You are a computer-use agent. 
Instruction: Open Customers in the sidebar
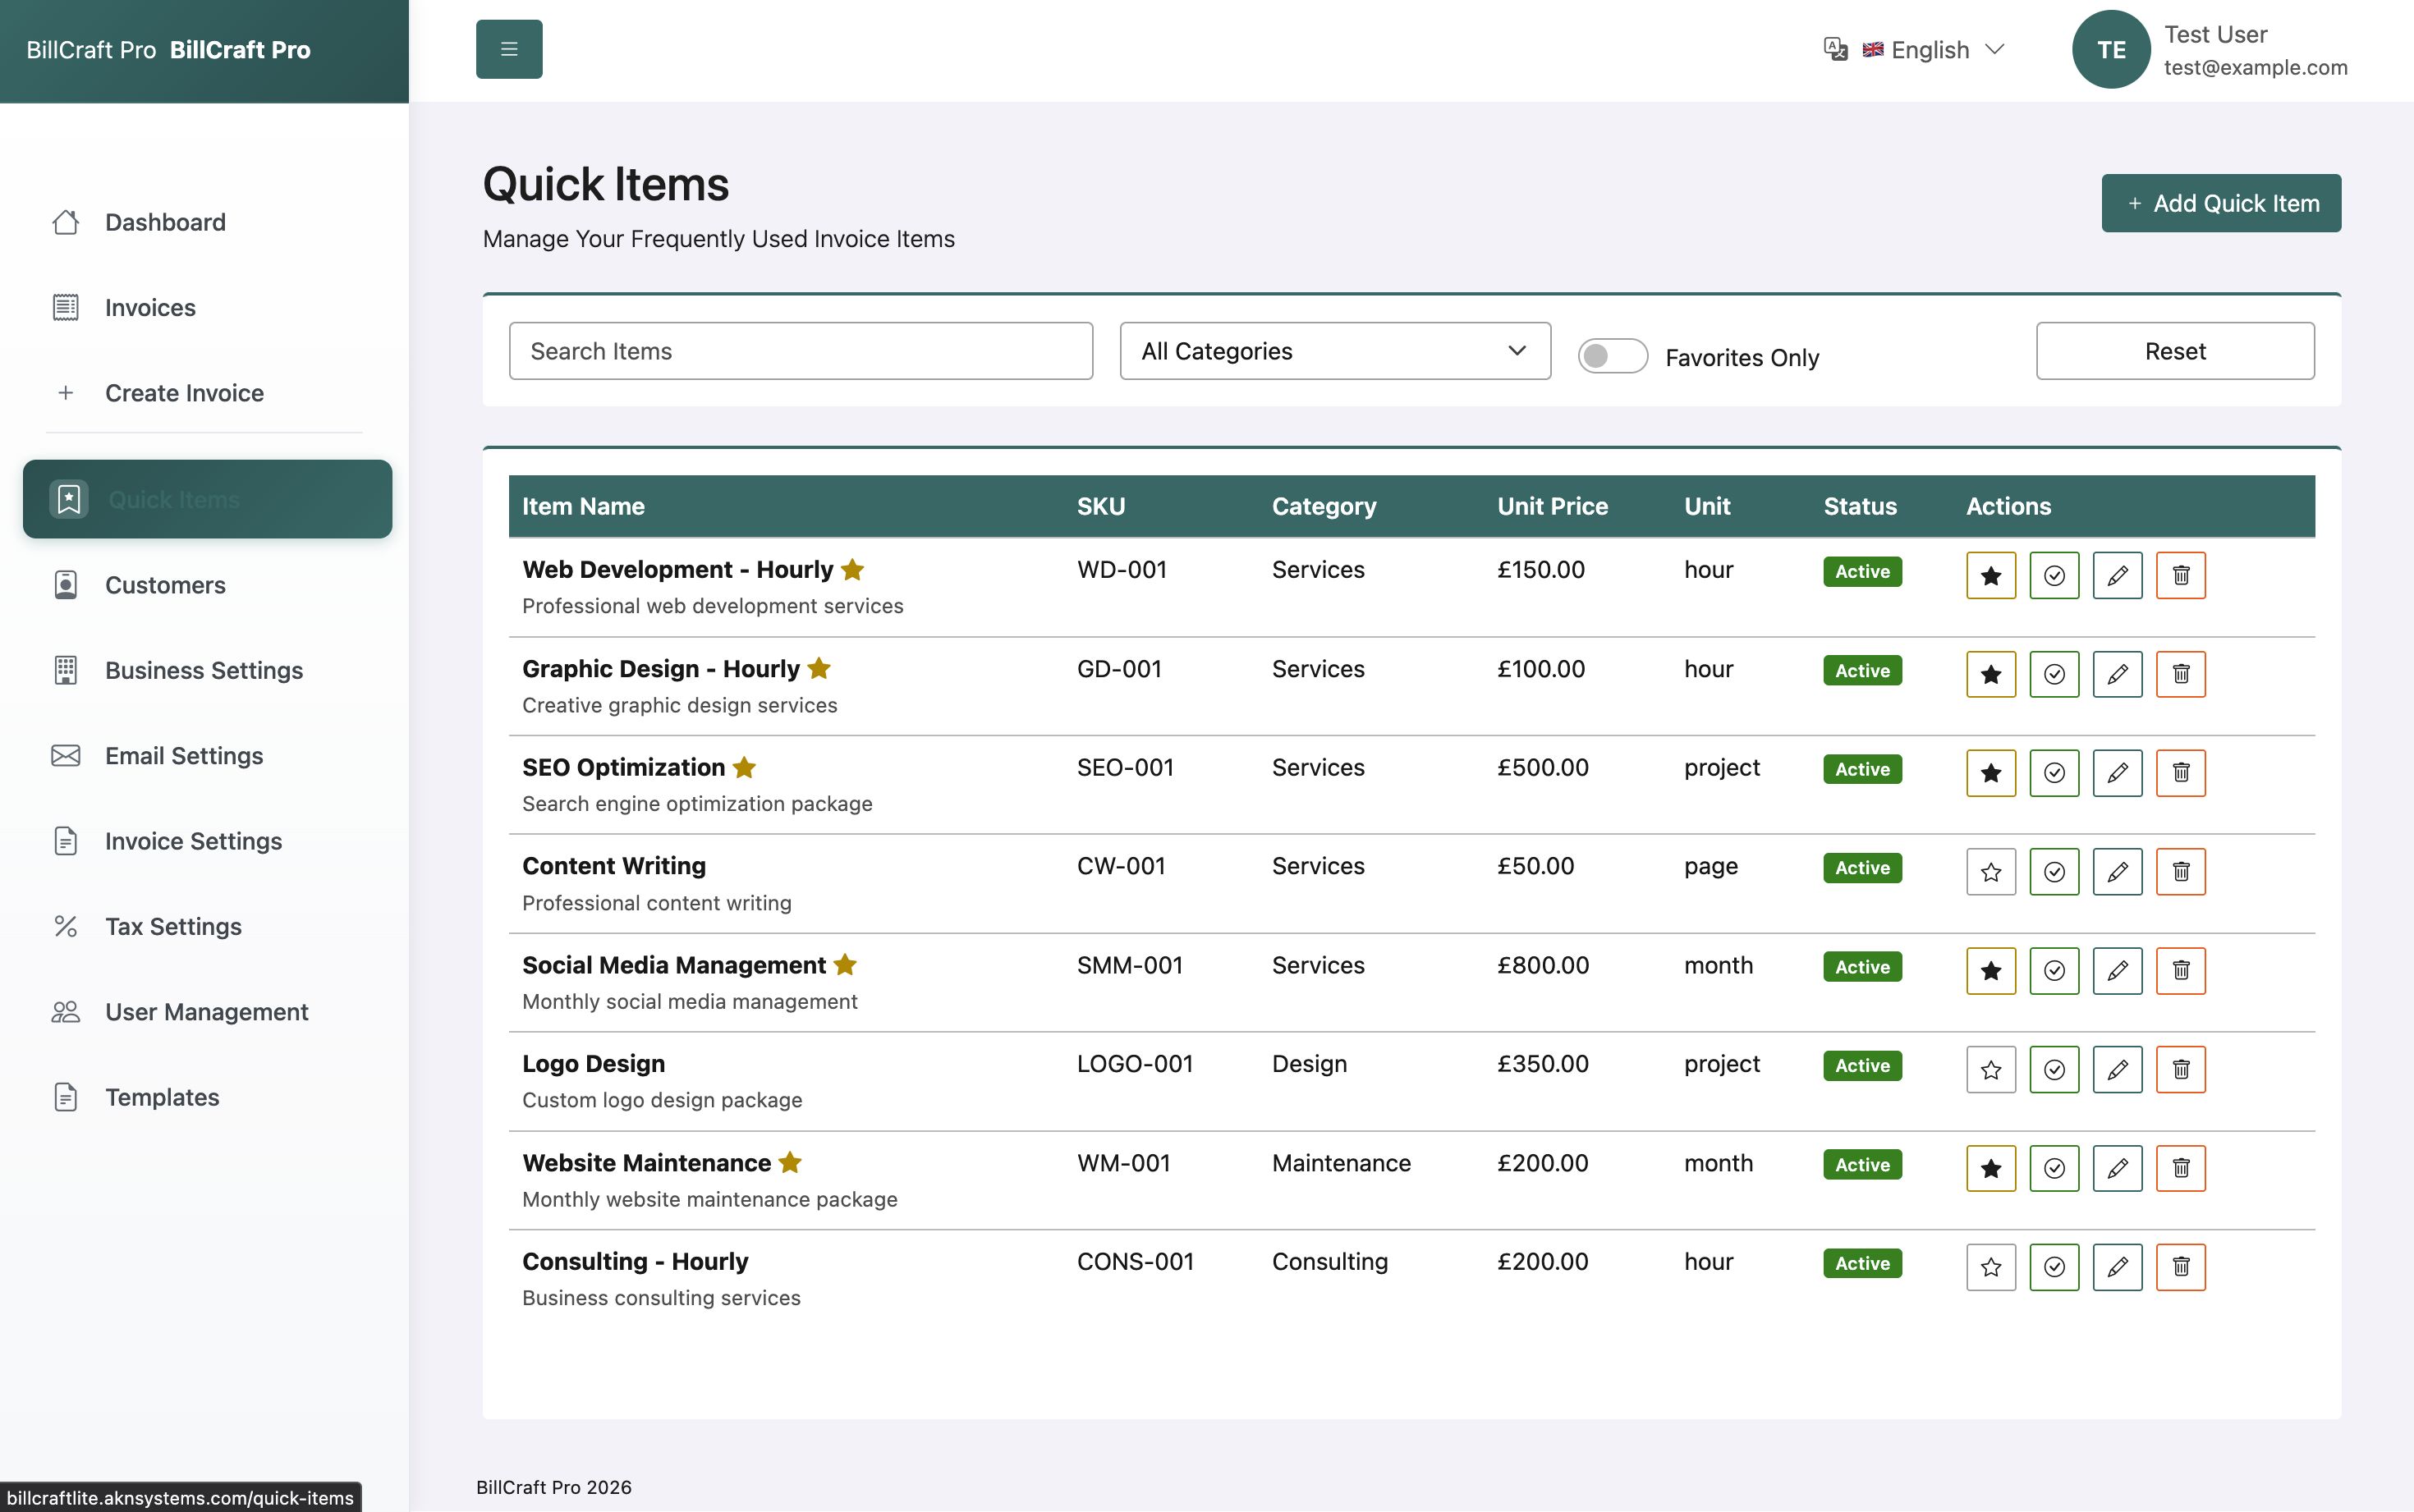pos(165,585)
